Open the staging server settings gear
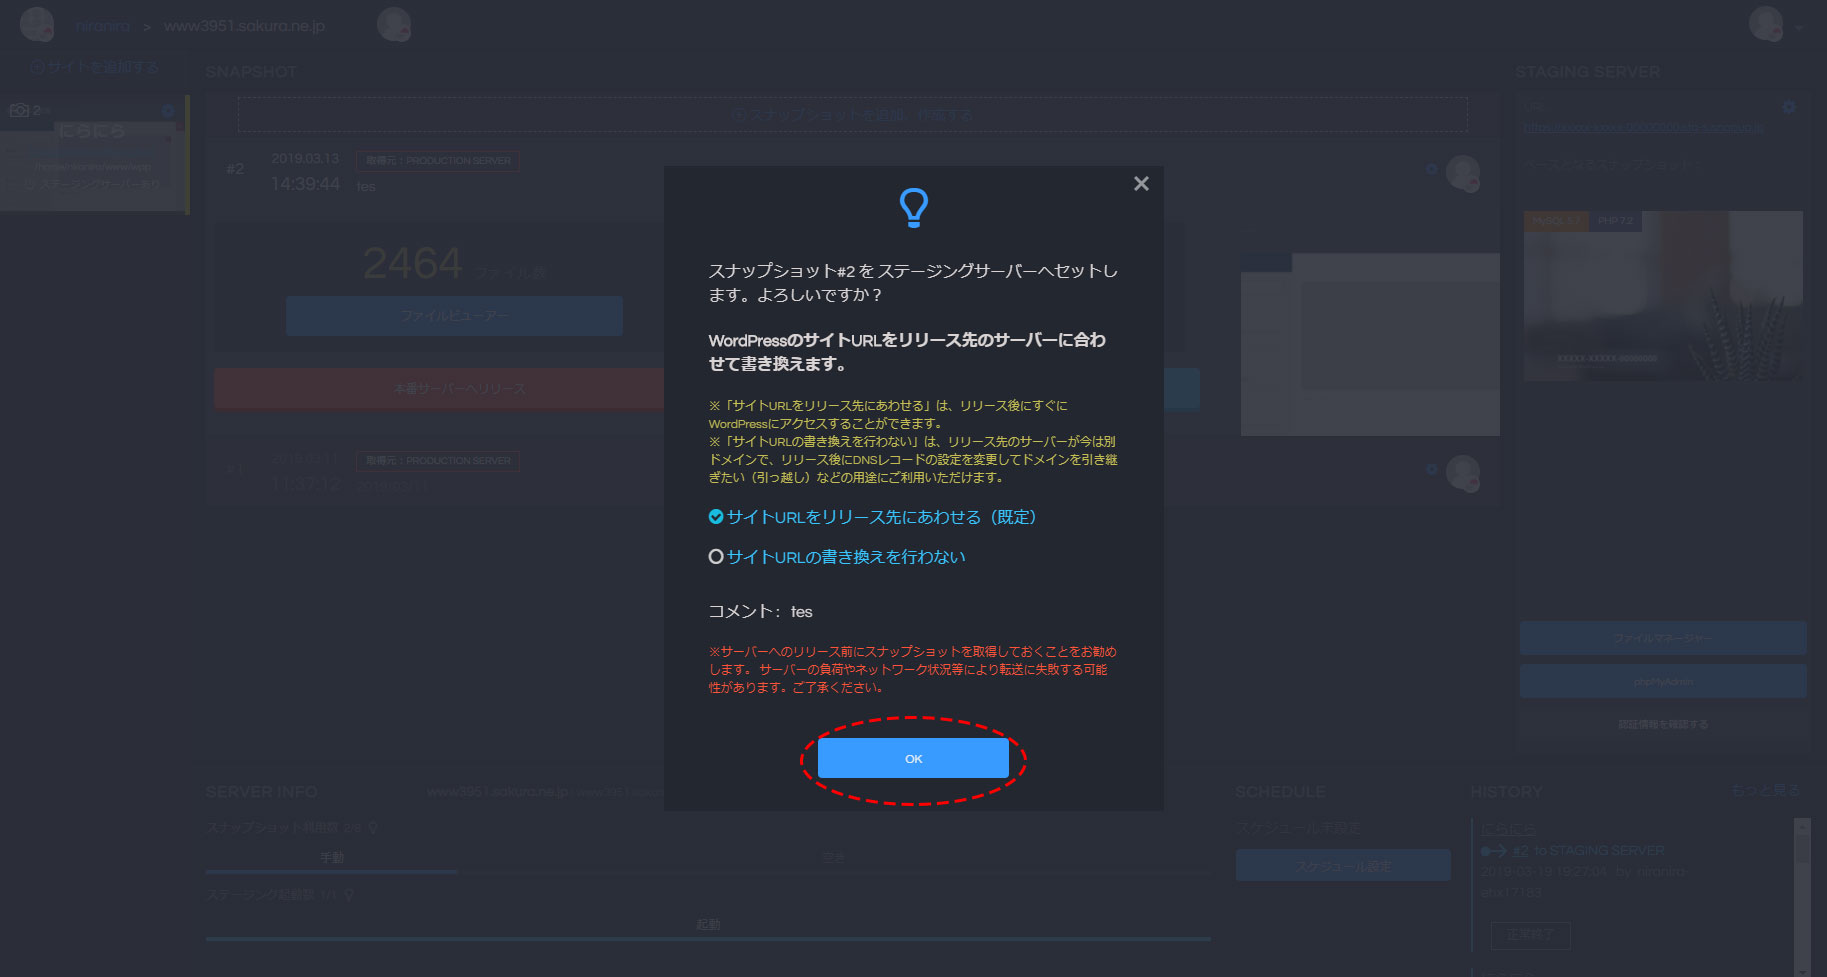This screenshot has height=977, width=1827. (1789, 107)
